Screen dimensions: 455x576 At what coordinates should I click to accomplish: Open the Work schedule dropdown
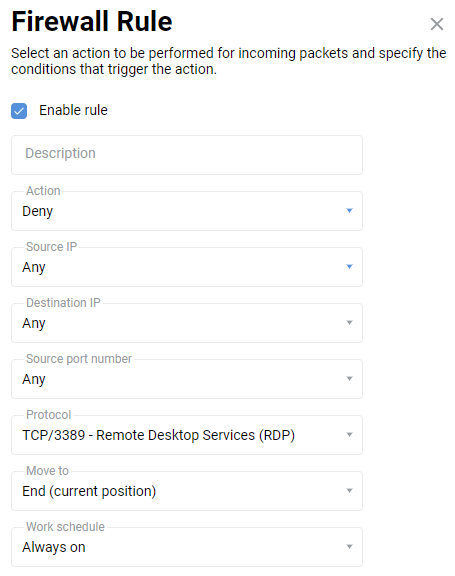click(x=187, y=547)
